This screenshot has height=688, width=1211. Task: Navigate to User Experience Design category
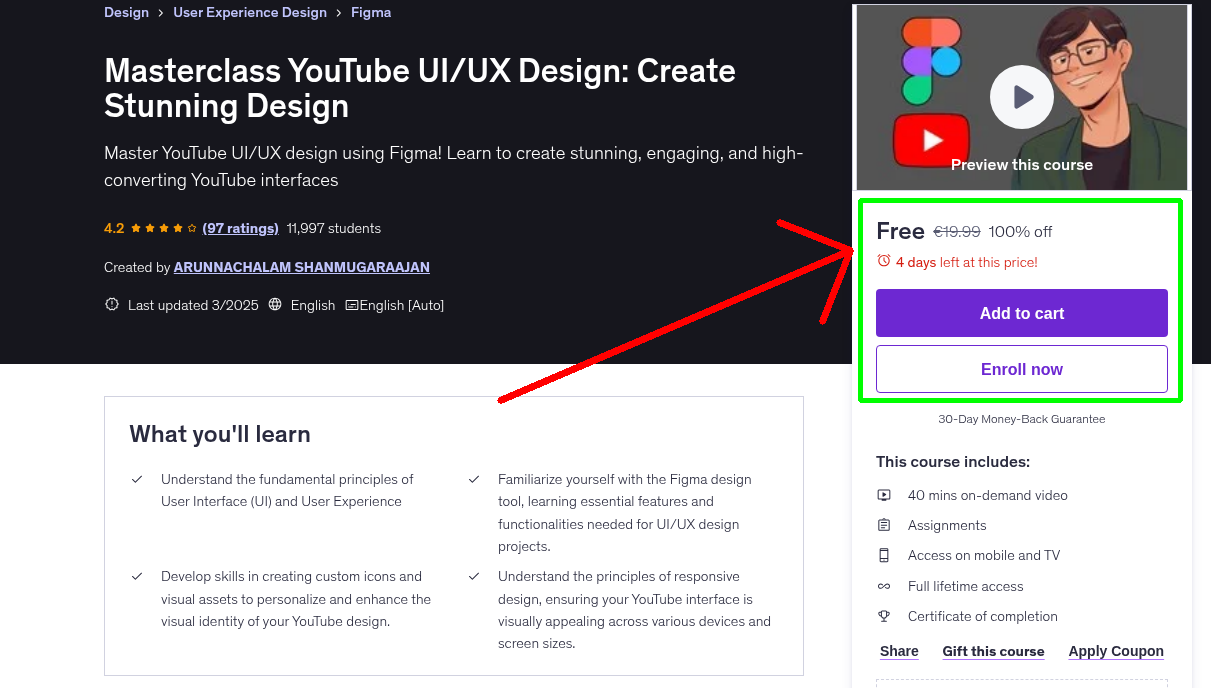click(249, 12)
